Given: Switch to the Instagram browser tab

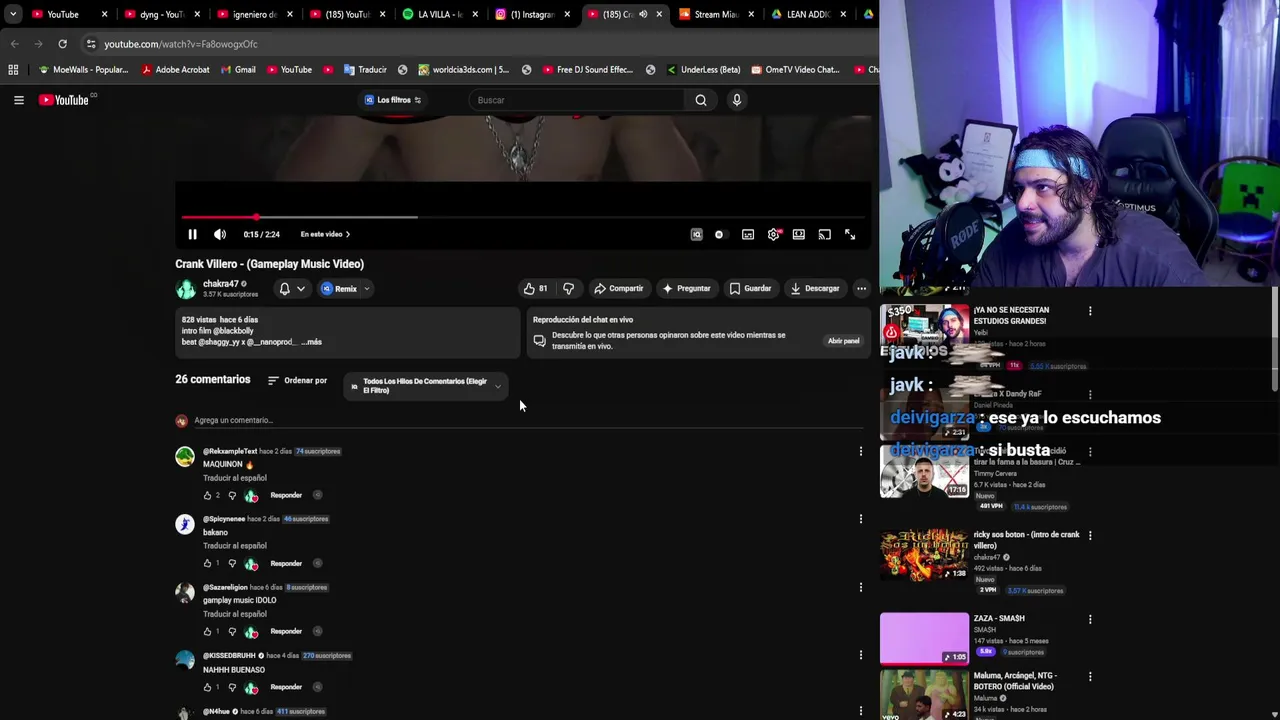Looking at the screenshot, I should pos(533,14).
